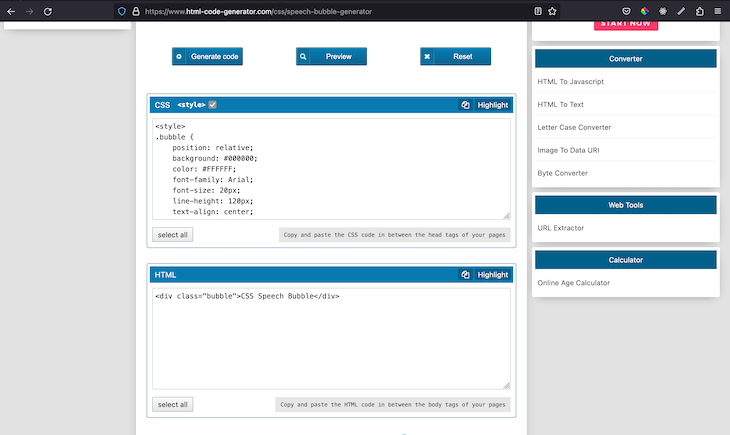This screenshot has width=730, height=435.
Task: Go back to the previous page
Action: point(9,11)
